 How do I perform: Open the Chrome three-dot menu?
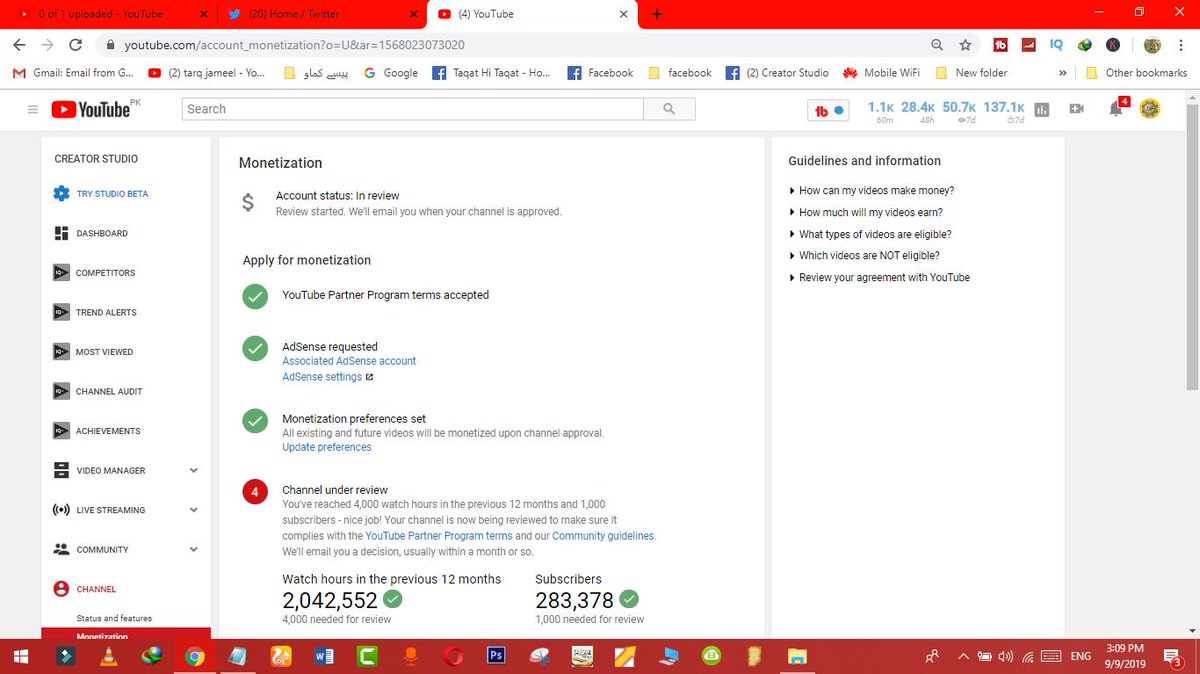(1179, 45)
